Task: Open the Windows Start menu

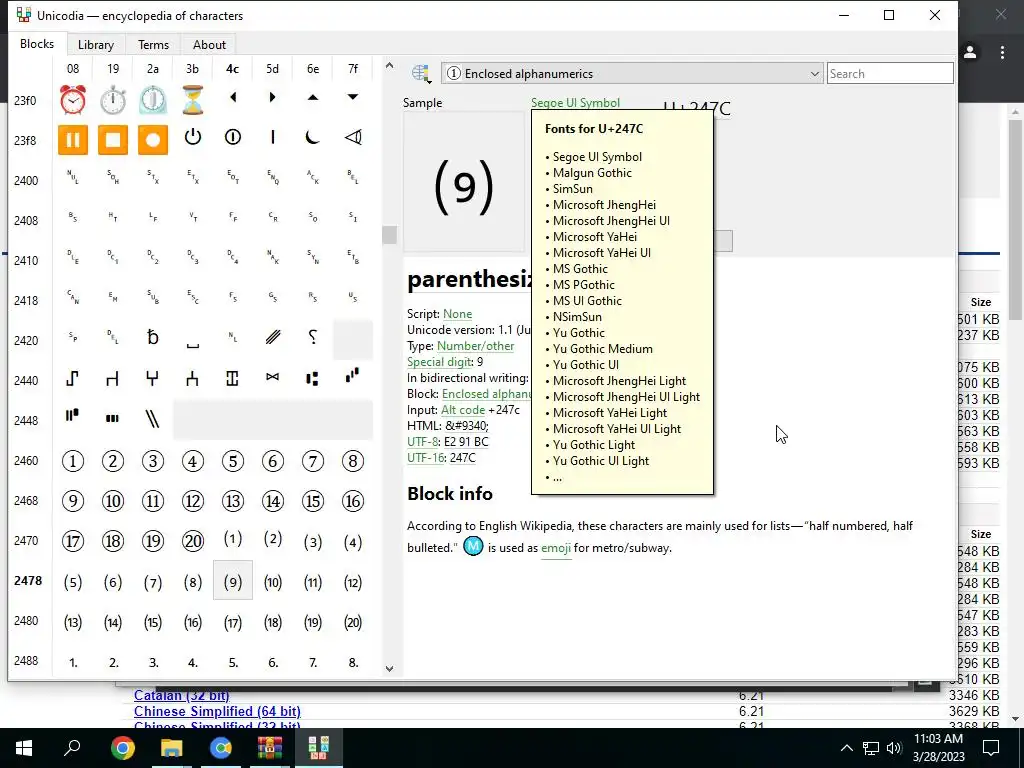Action: (x=24, y=748)
